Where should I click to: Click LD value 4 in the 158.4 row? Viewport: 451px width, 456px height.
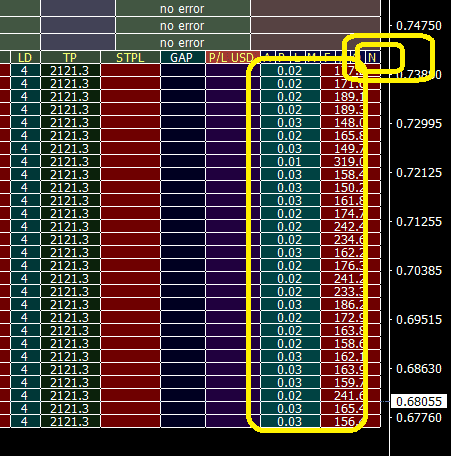[x=24, y=175]
